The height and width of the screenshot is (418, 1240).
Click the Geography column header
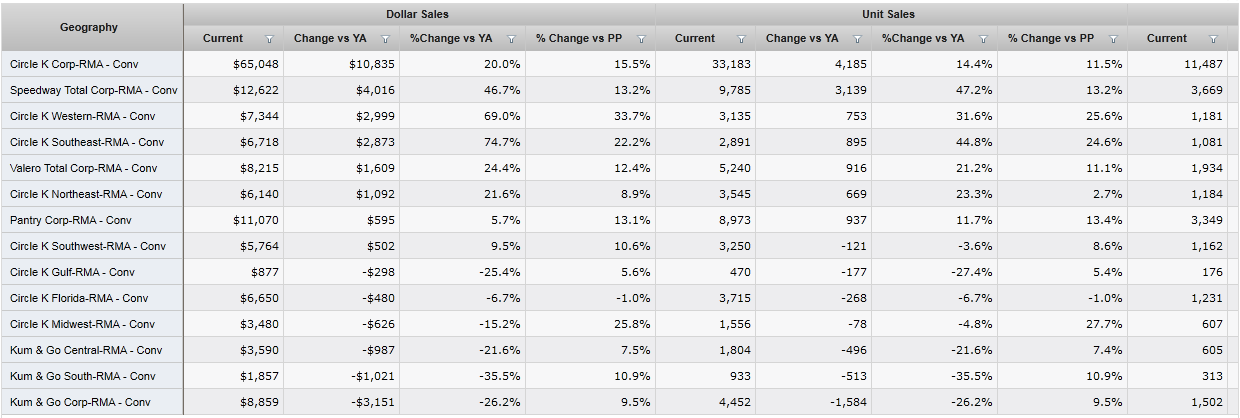click(89, 28)
